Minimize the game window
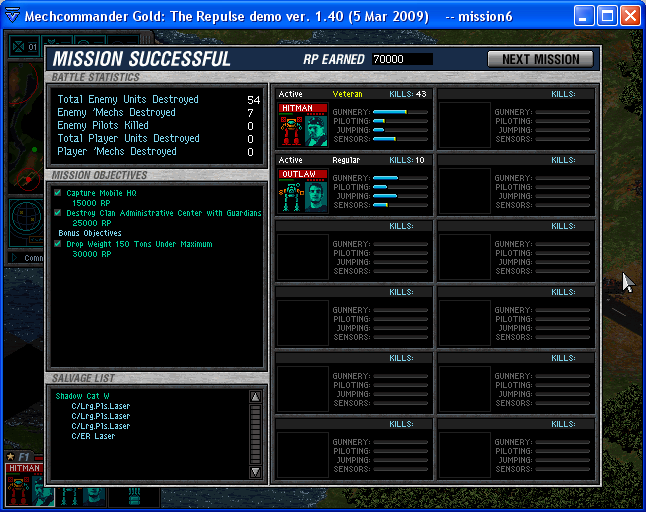 click(x=584, y=16)
